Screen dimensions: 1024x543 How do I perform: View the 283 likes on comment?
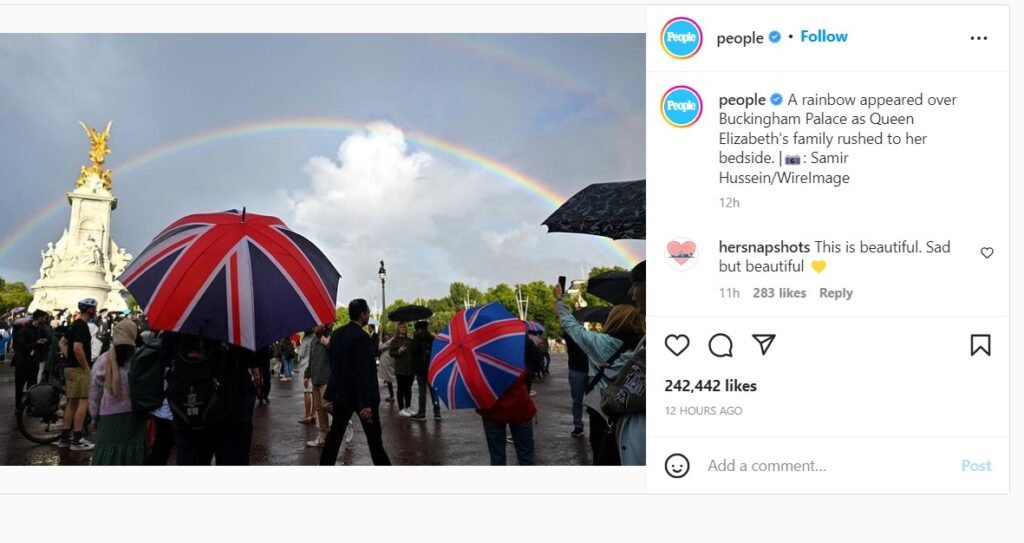point(779,293)
